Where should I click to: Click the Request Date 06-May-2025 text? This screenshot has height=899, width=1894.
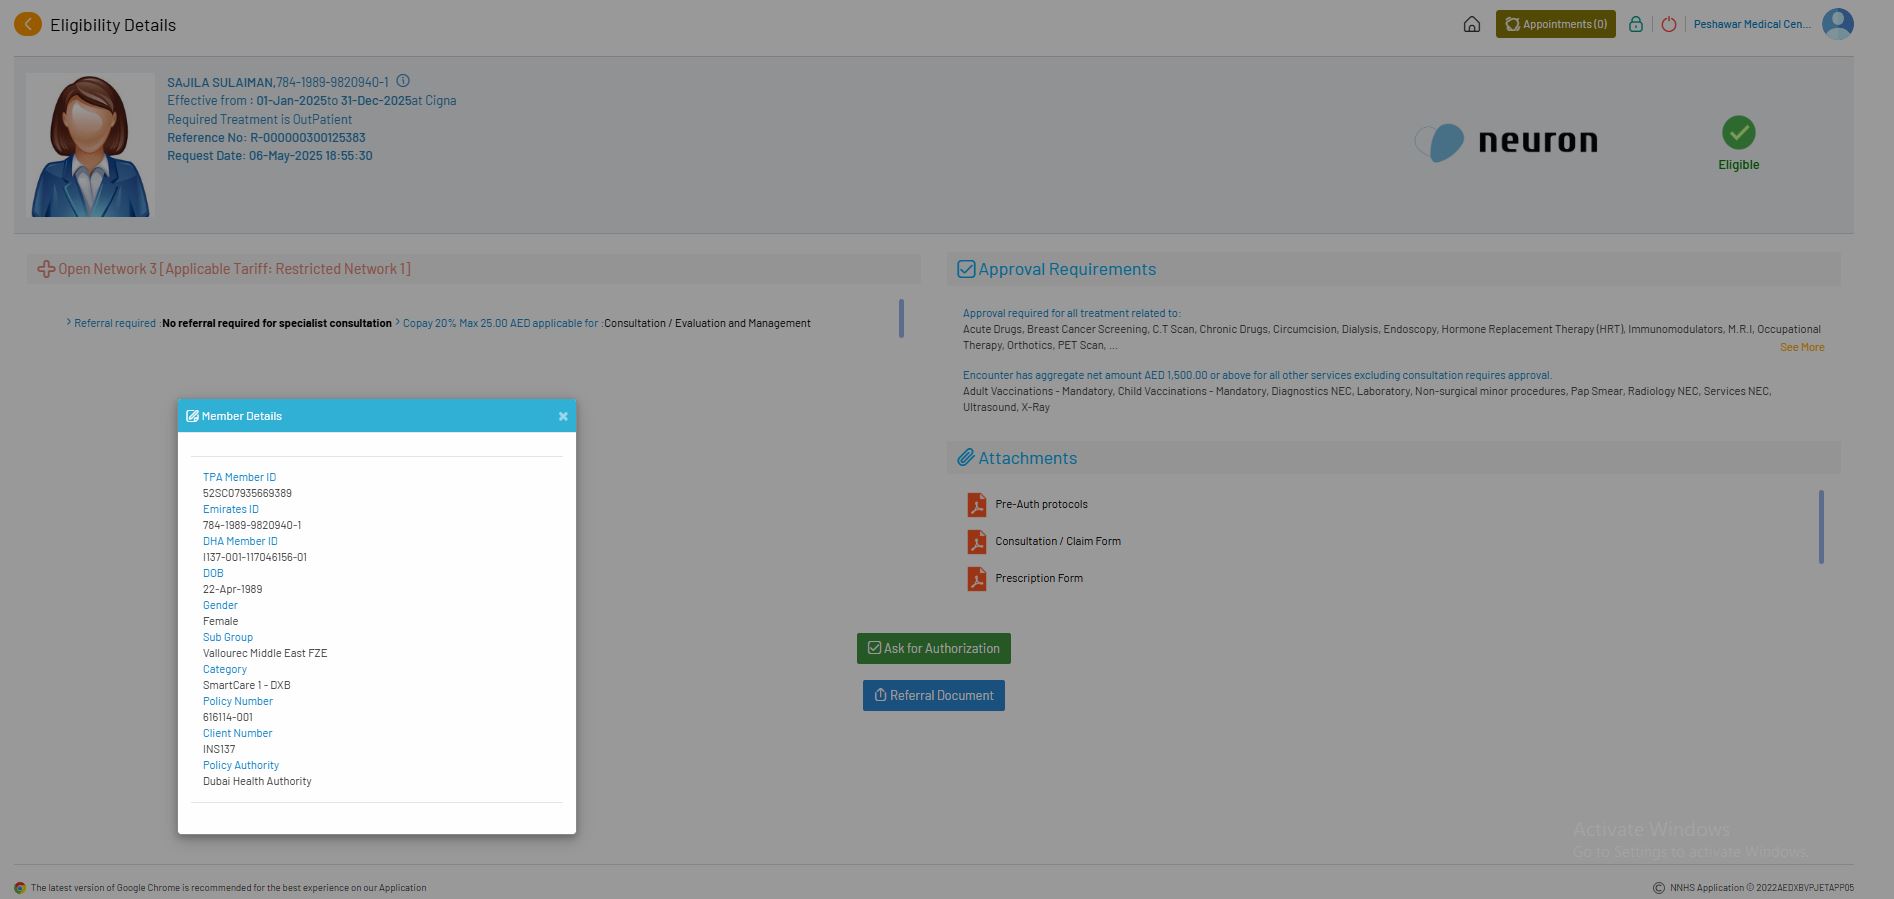click(x=270, y=156)
